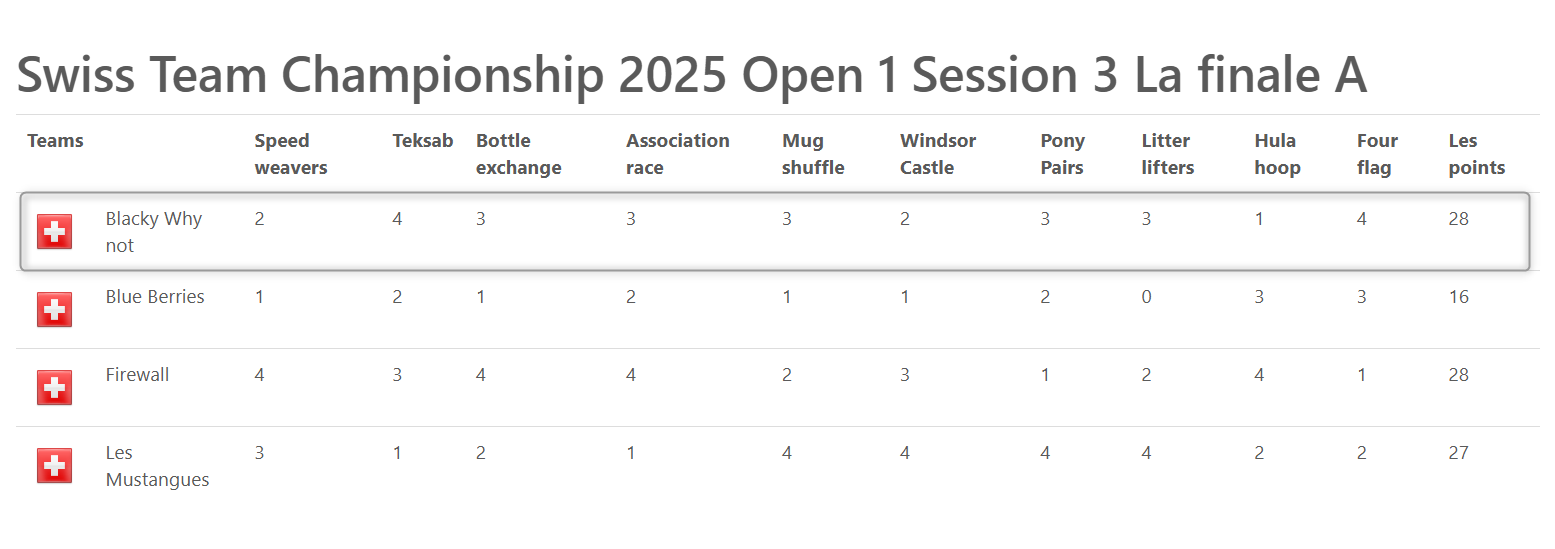This screenshot has width=1555, height=549.
Task: Click the Bottle exchange column header
Action: [x=518, y=154]
